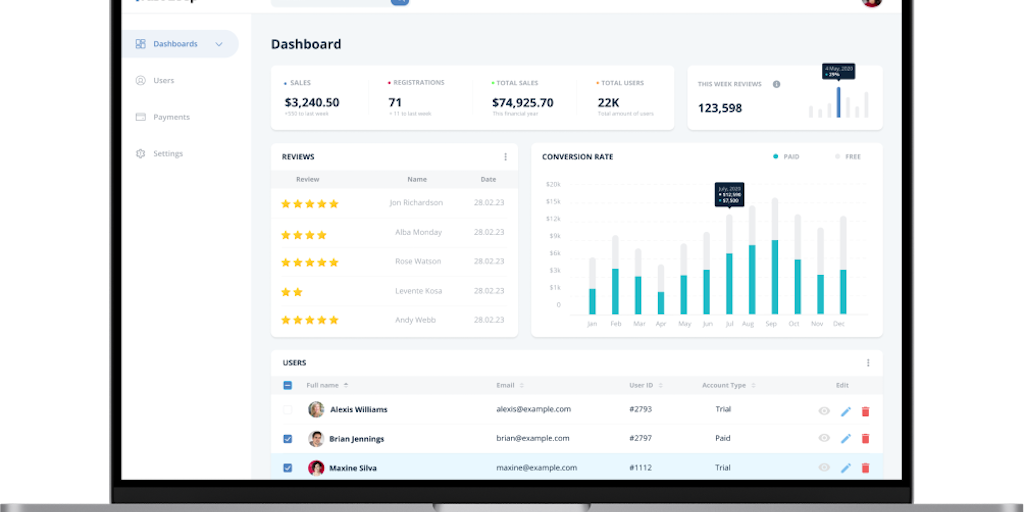The image size is (1024, 512).
Task: Click the Rose Watson reviewer name
Action: tap(418, 261)
